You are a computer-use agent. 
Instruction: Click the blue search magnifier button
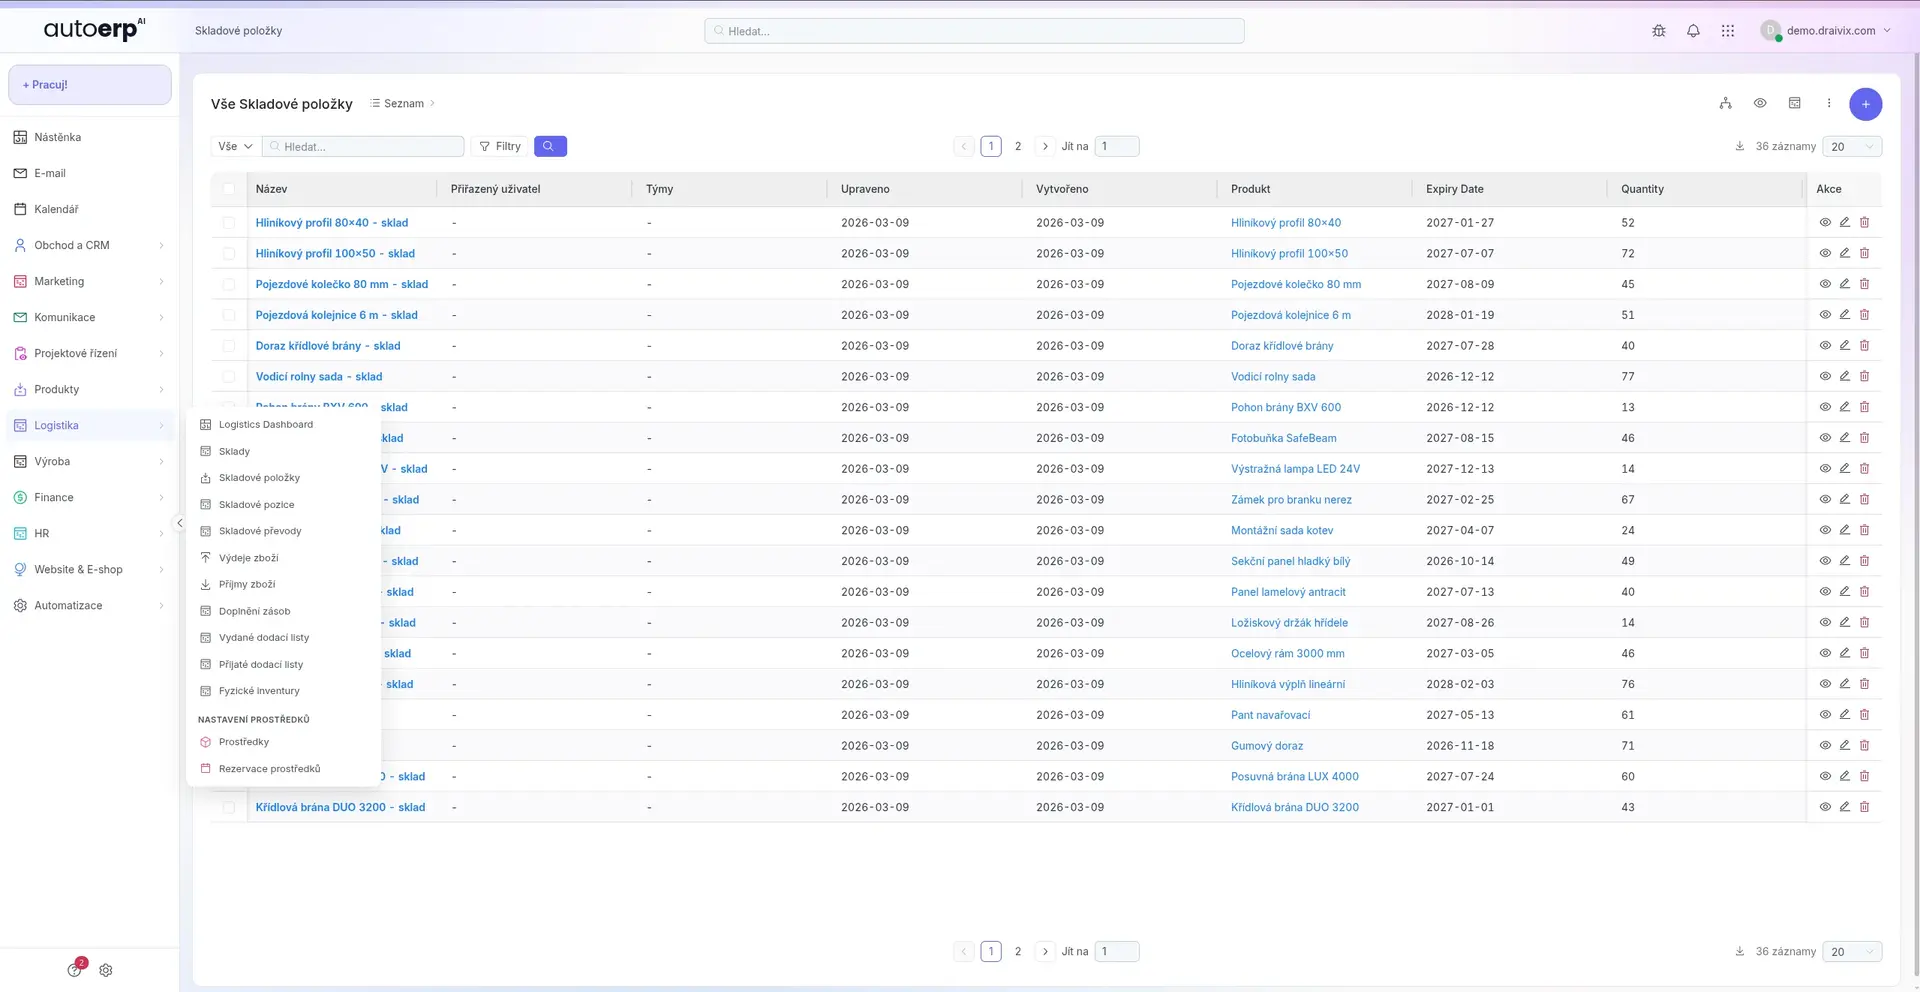pyautogui.click(x=550, y=146)
